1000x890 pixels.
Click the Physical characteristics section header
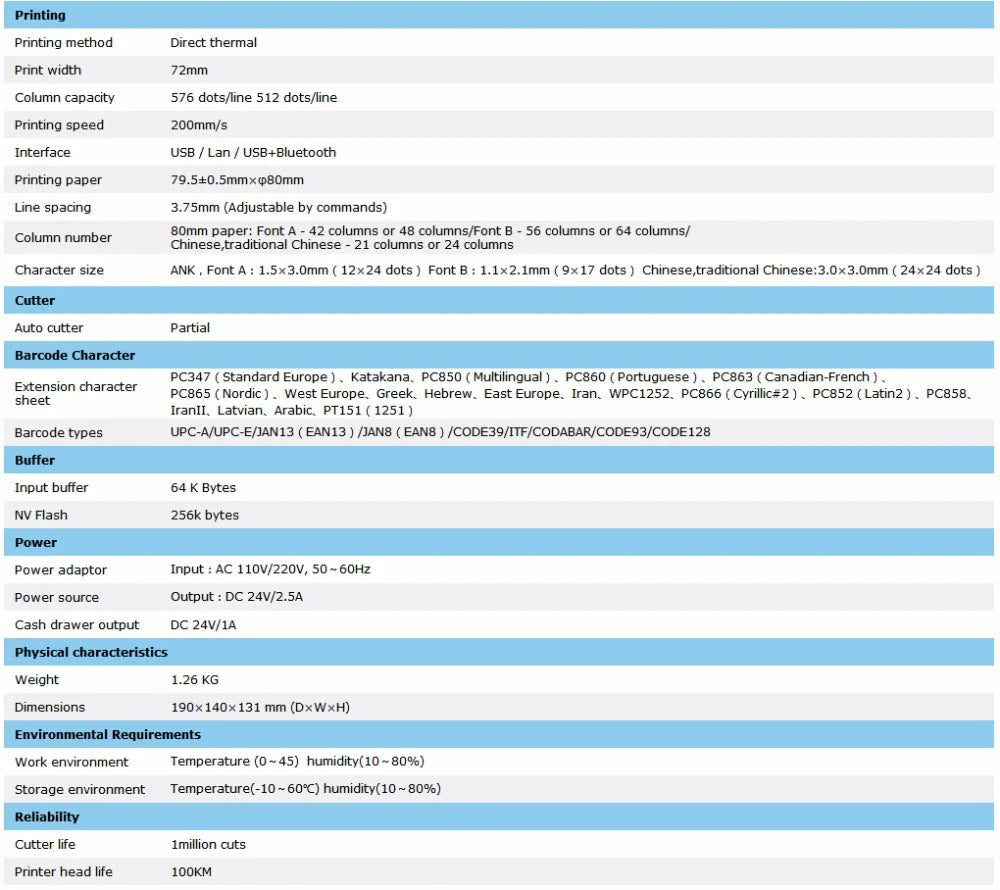pyautogui.click(x=499, y=652)
